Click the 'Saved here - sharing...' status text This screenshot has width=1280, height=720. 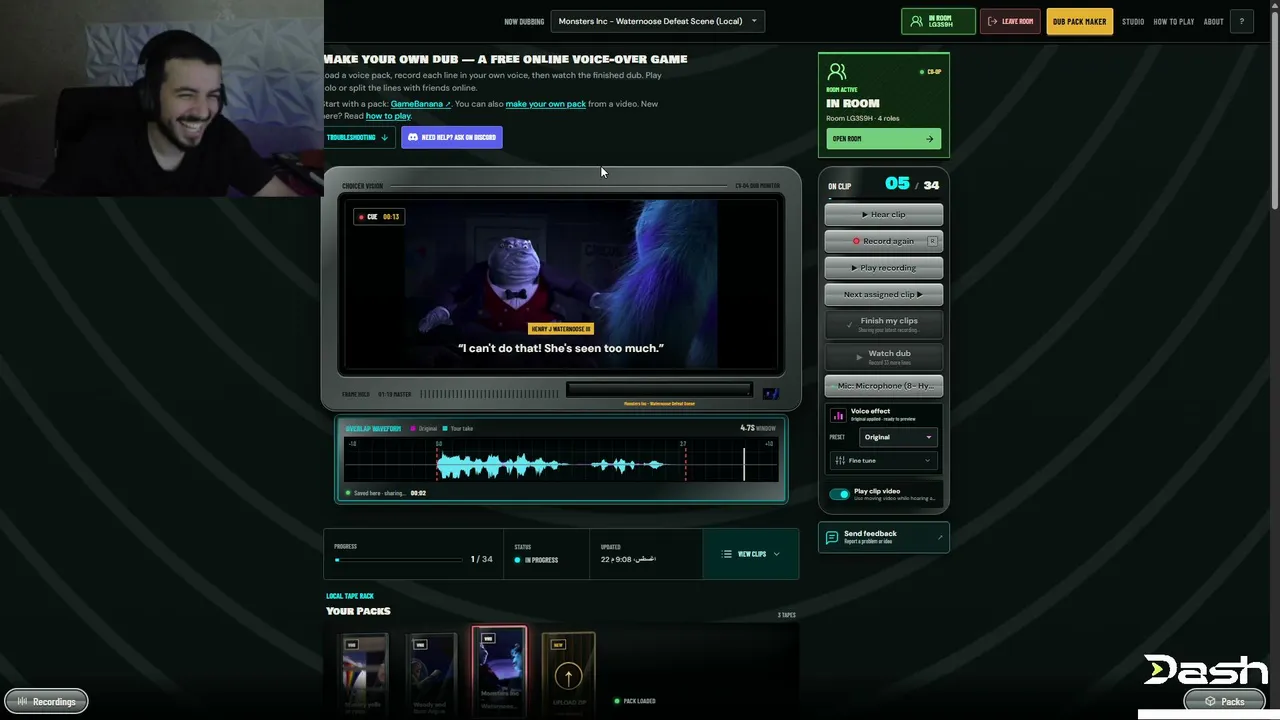tap(379, 493)
